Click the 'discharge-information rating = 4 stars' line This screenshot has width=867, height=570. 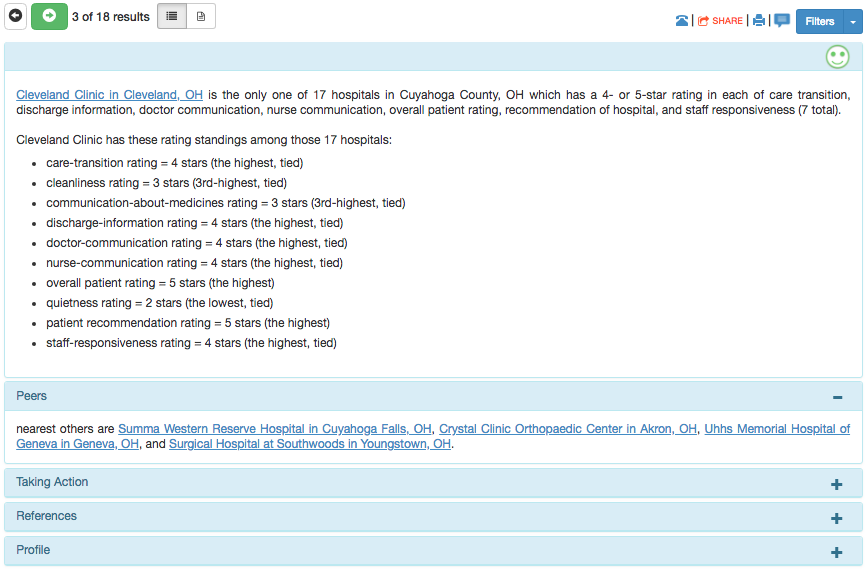195,223
